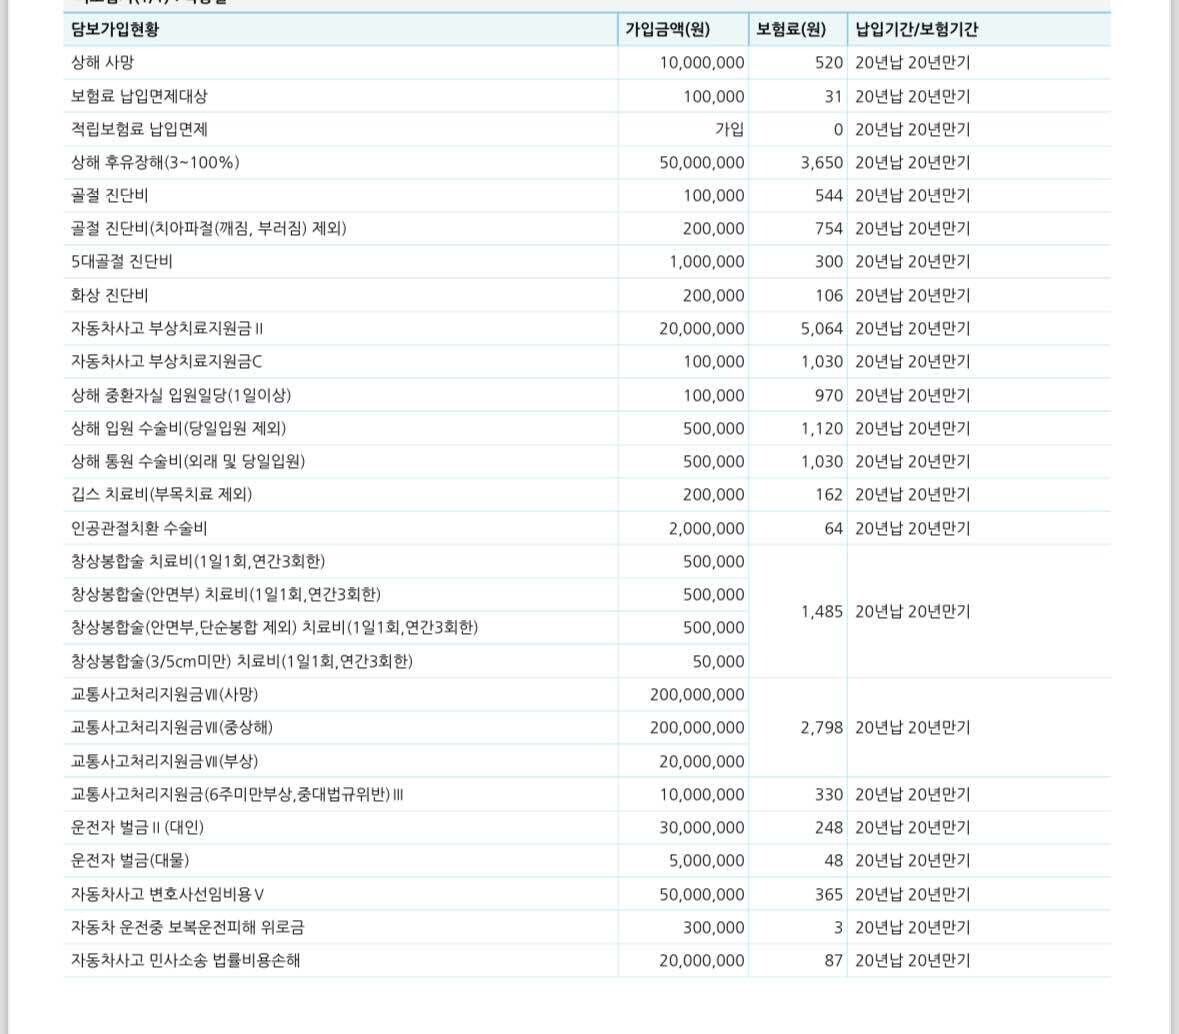
Task: Click the 납입기간/보험기간 column header
Action: coord(916,29)
